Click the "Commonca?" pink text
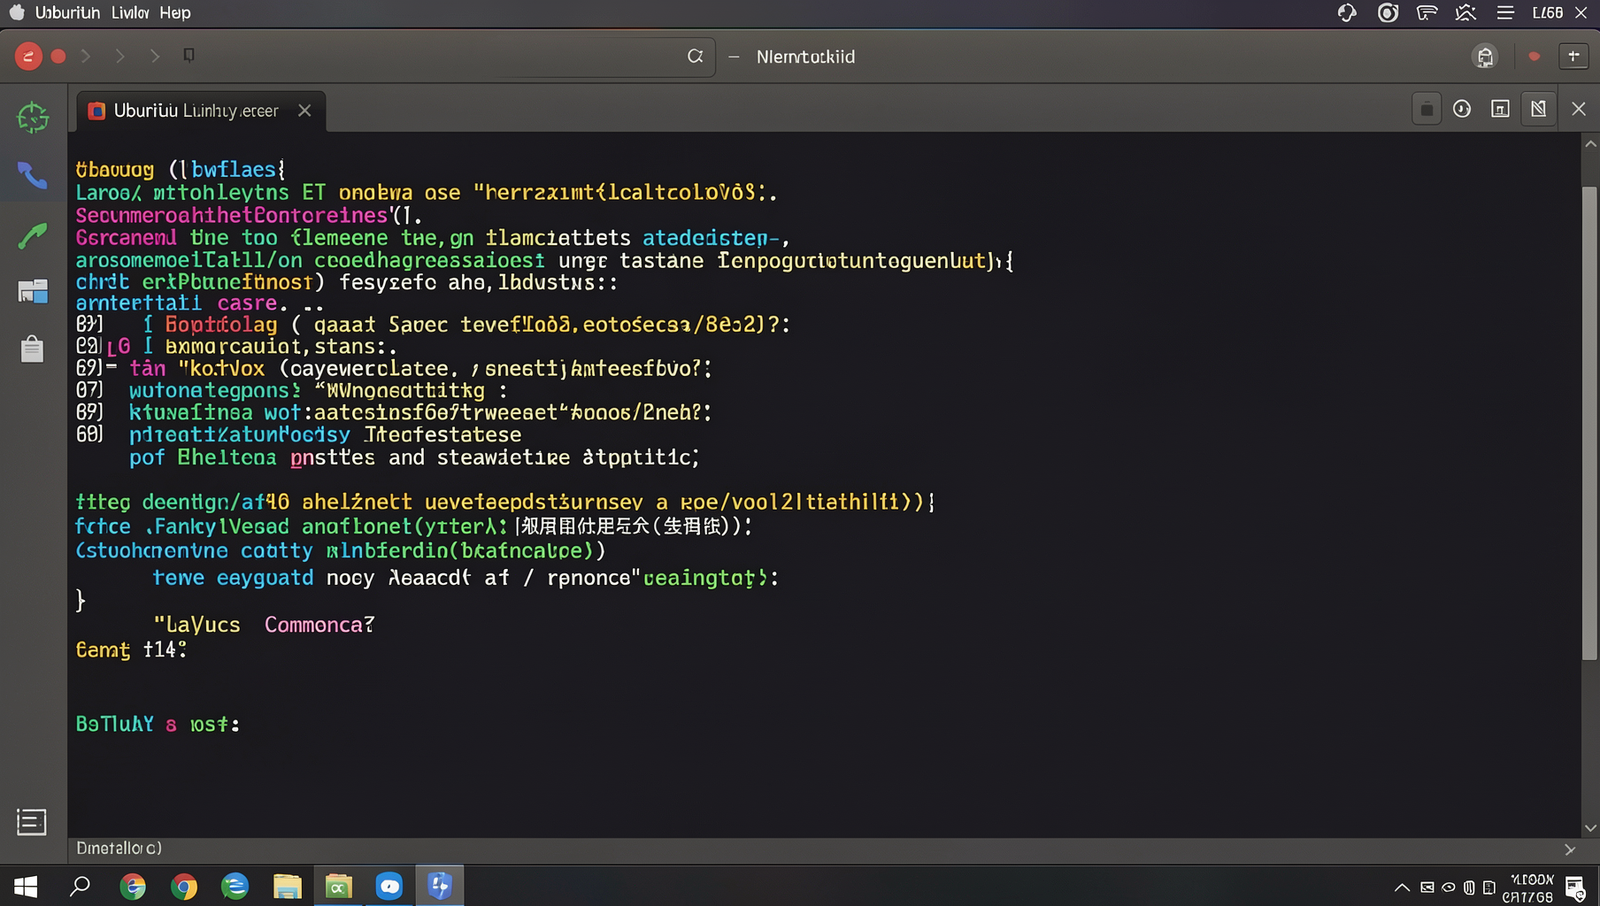The image size is (1600, 906). [319, 625]
